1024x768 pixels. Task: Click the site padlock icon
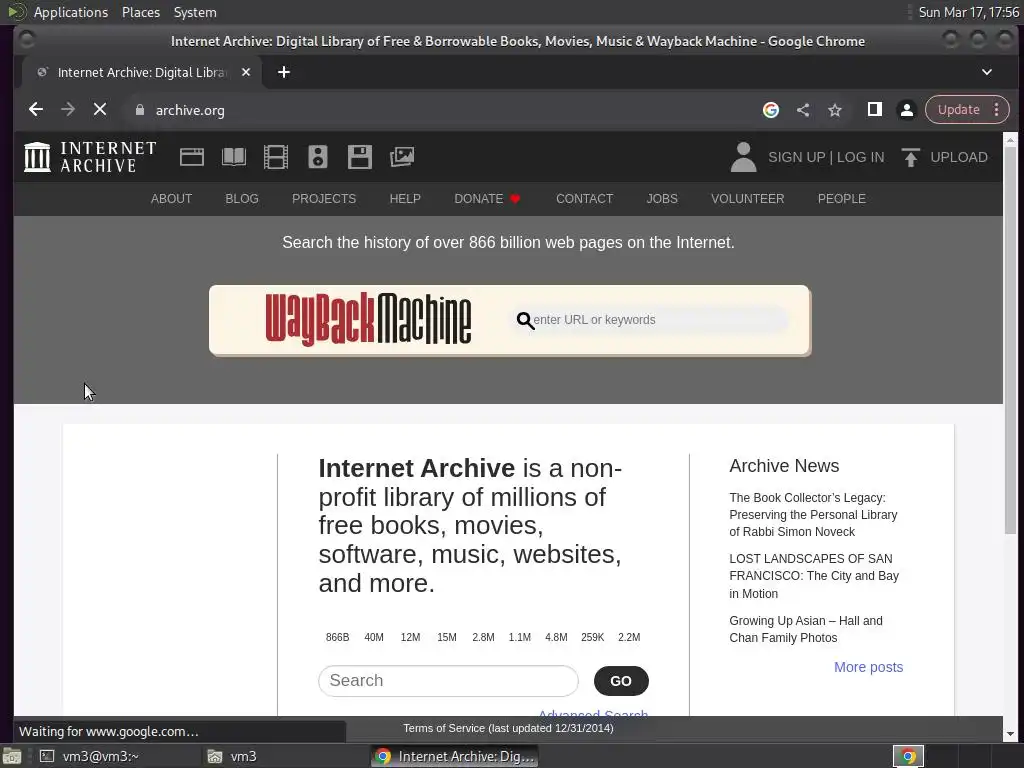[140, 110]
